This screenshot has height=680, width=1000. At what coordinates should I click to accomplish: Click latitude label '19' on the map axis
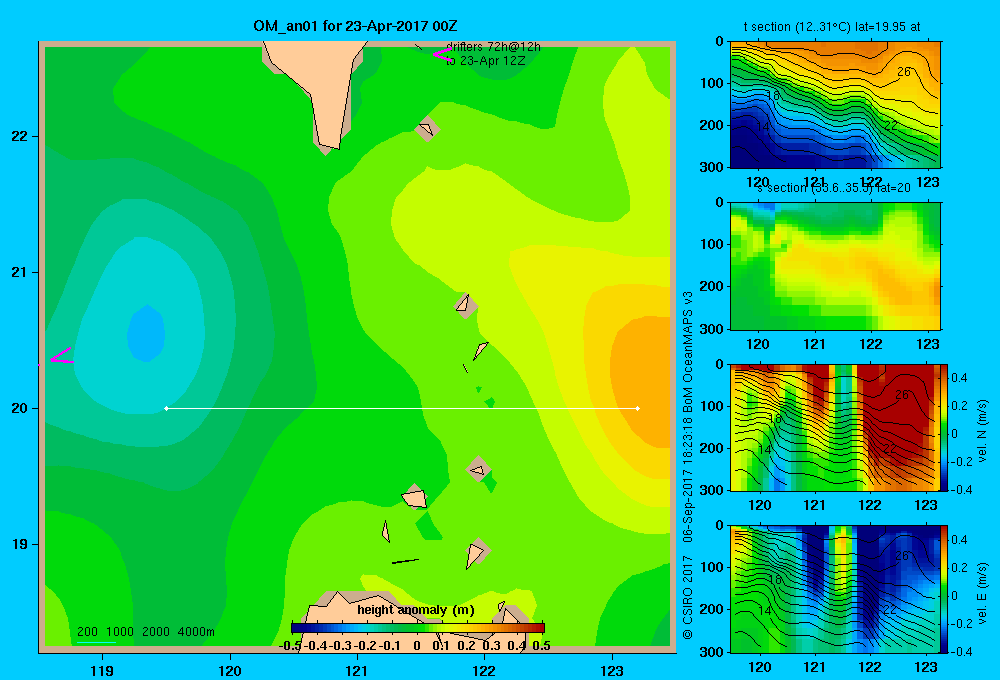20,544
